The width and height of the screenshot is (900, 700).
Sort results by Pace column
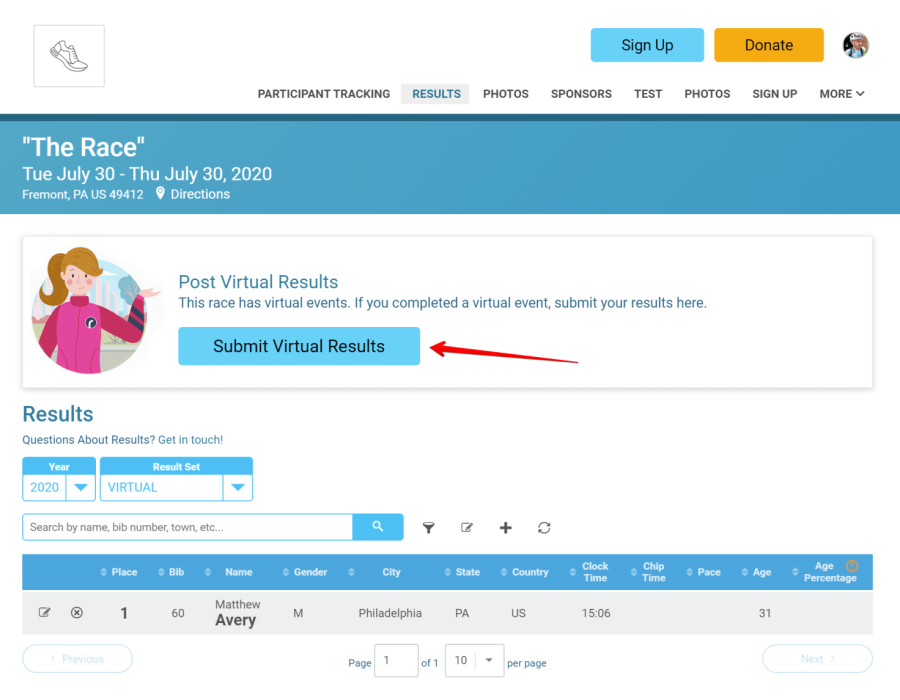pyautogui.click(x=704, y=572)
